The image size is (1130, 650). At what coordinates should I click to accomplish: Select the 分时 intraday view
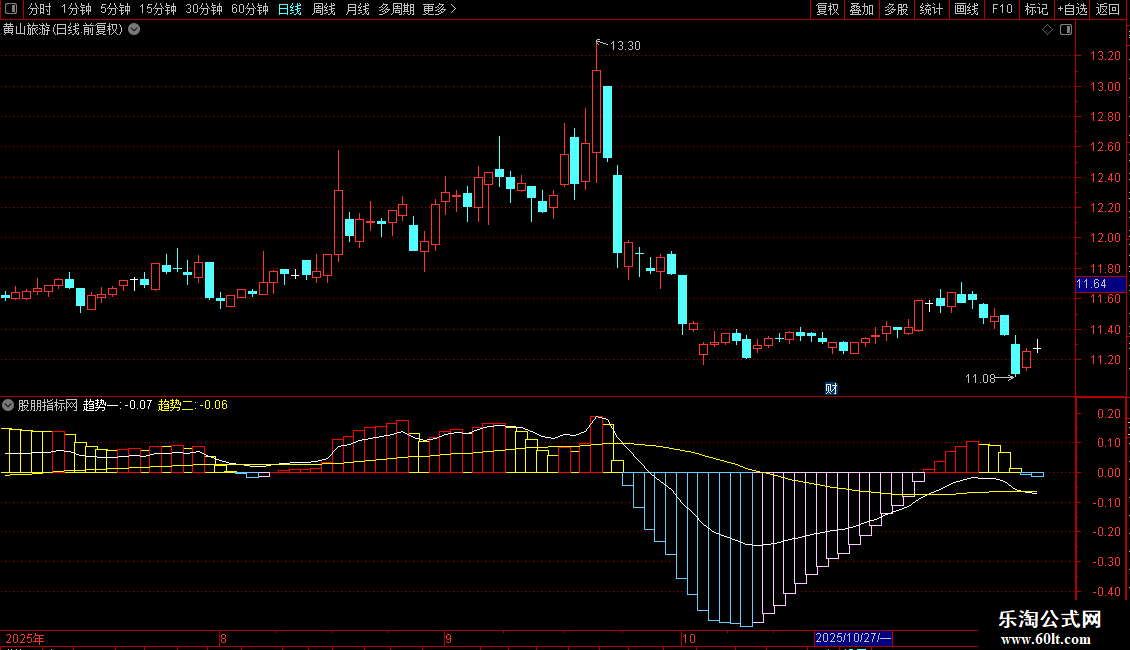40,9
